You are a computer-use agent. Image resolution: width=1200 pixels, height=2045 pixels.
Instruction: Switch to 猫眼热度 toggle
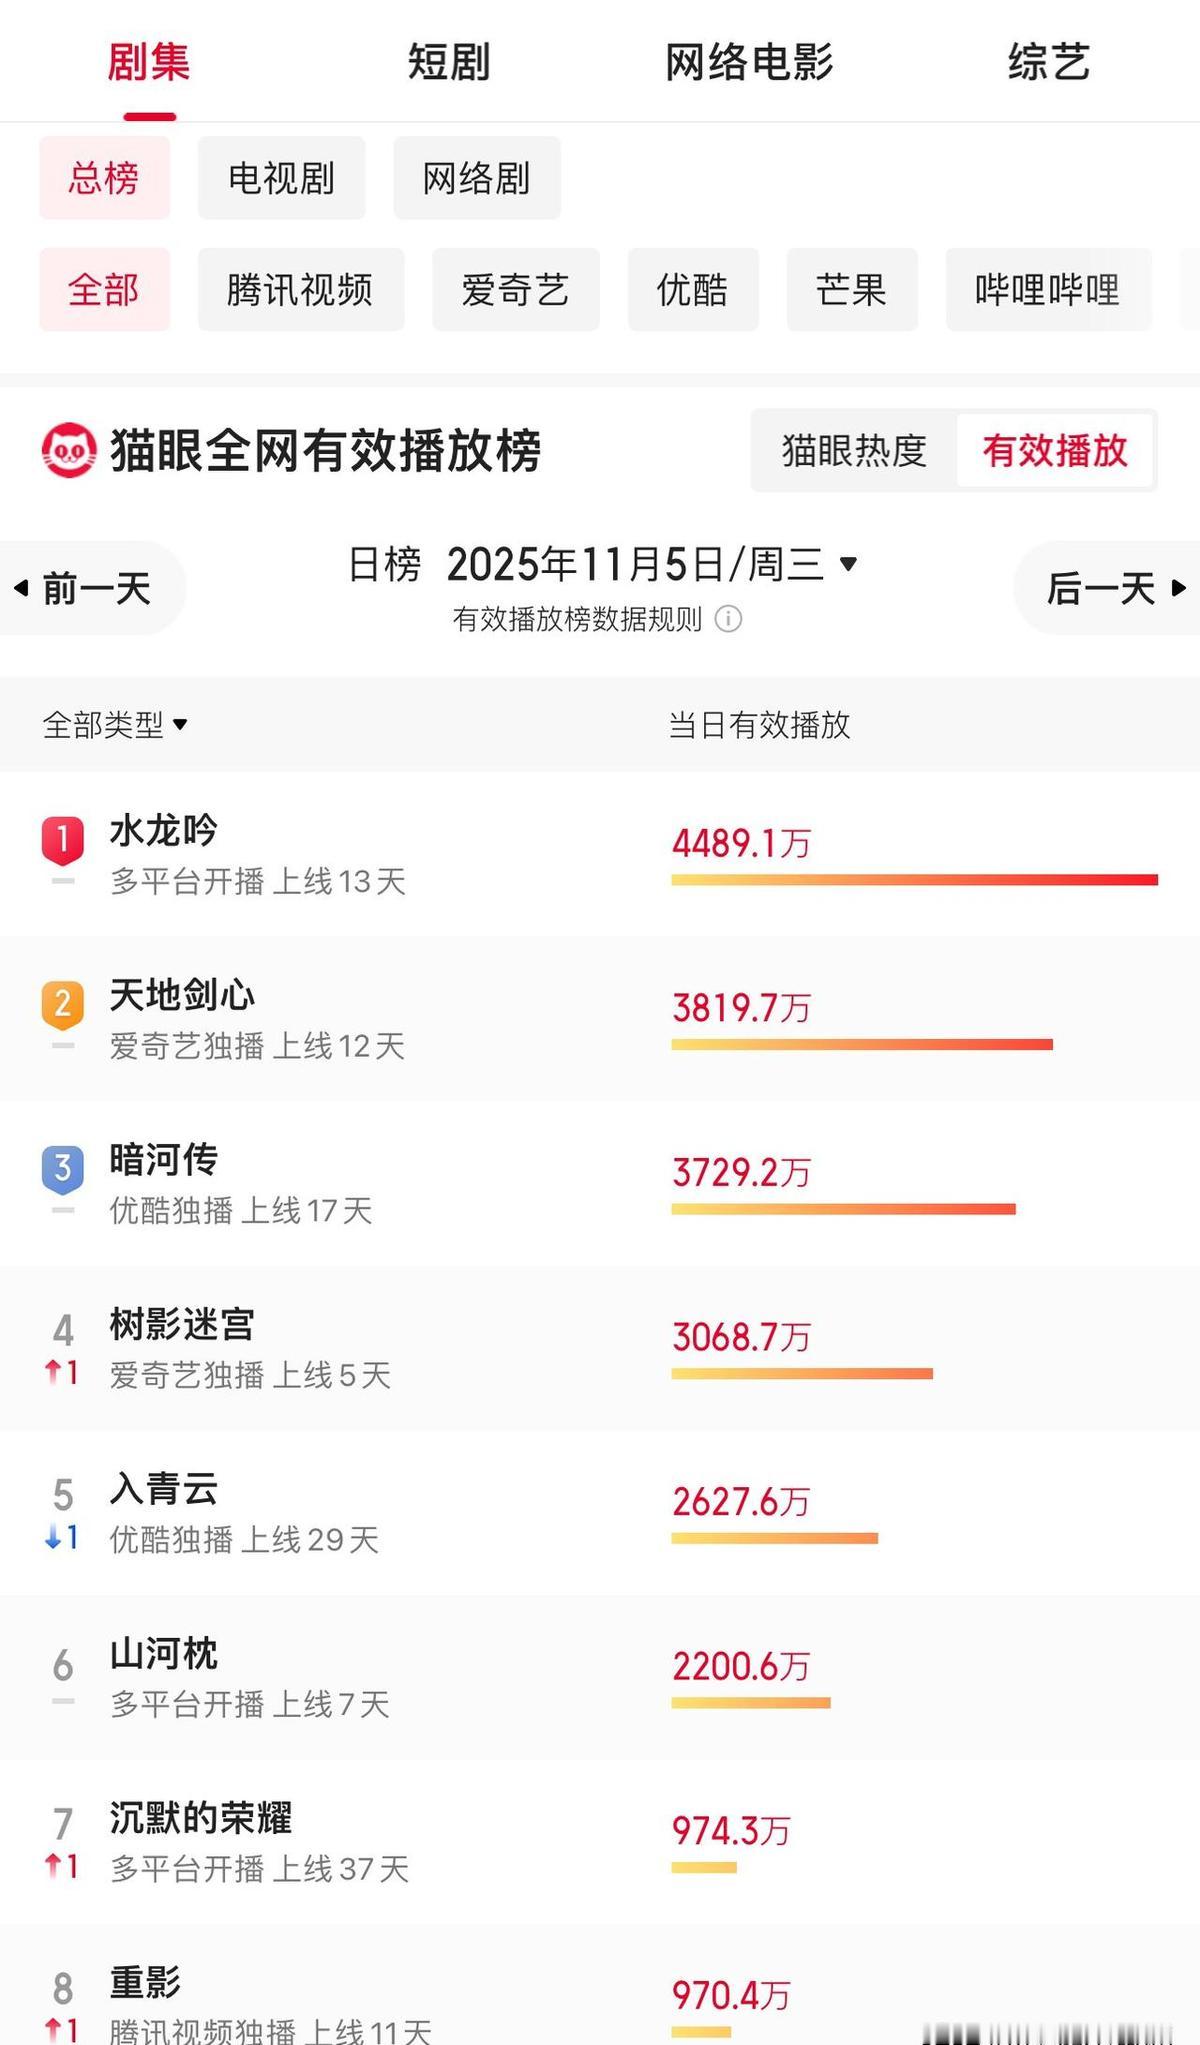coord(854,451)
